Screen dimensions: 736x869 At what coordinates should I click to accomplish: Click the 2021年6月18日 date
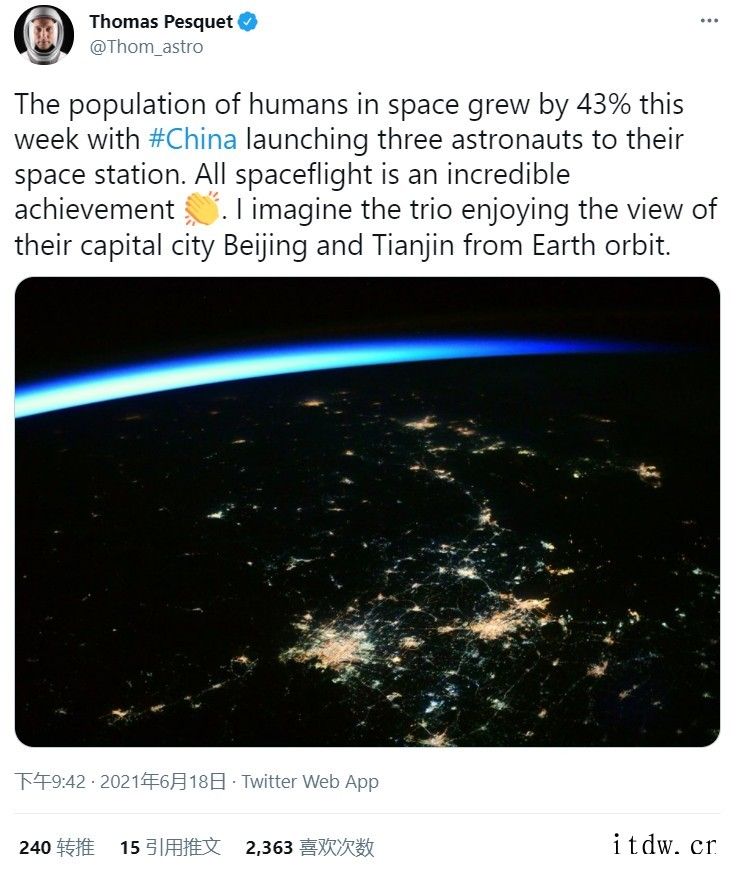(163, 781)
